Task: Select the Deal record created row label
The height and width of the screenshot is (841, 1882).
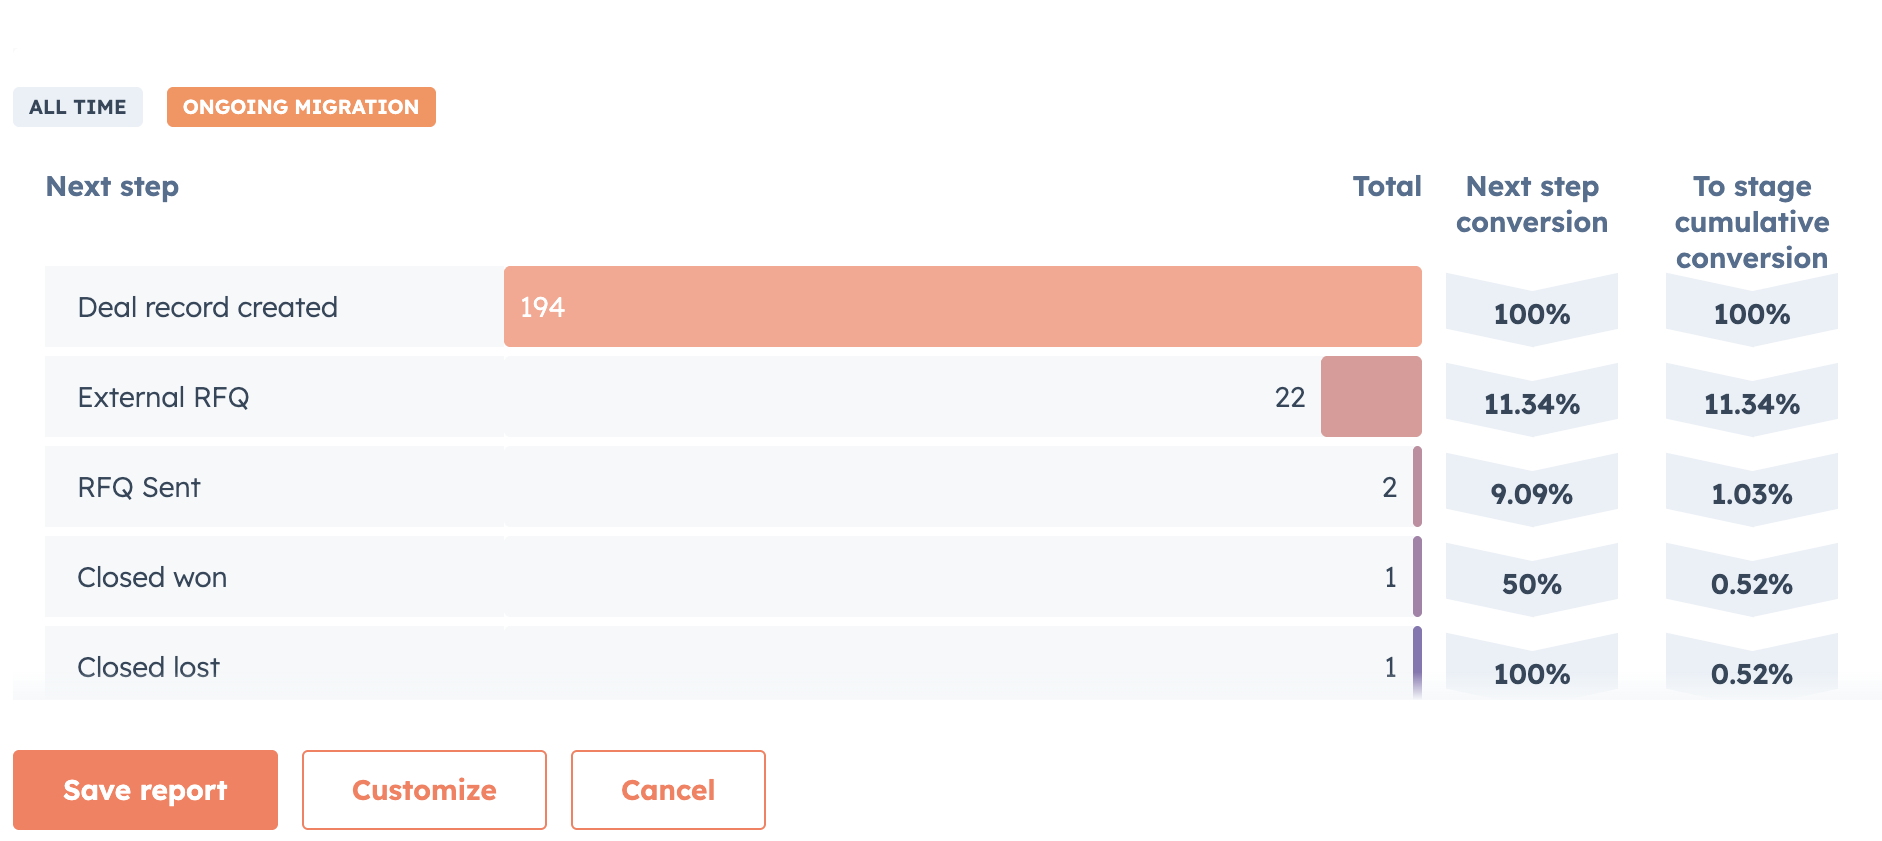Action: (x=208, y=307)
